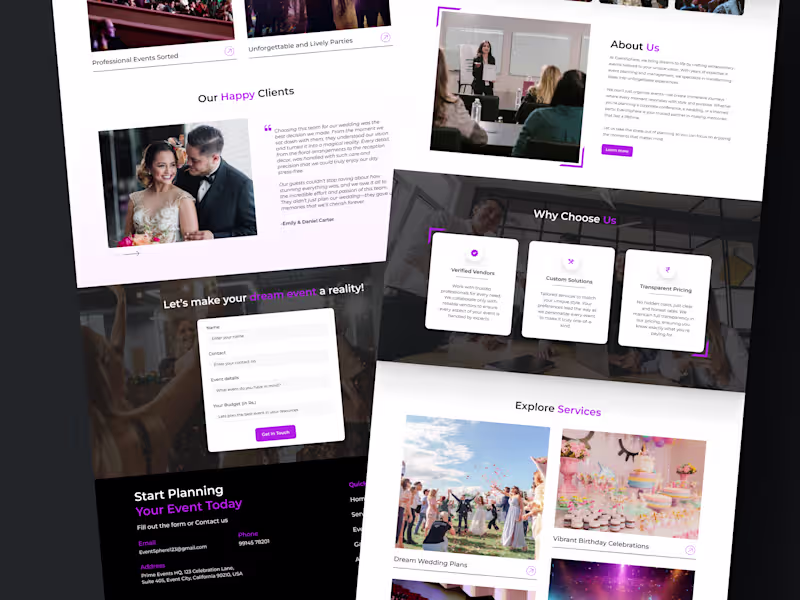Click the quotation mark icon above the testimonial

click(x=266, y=128)
